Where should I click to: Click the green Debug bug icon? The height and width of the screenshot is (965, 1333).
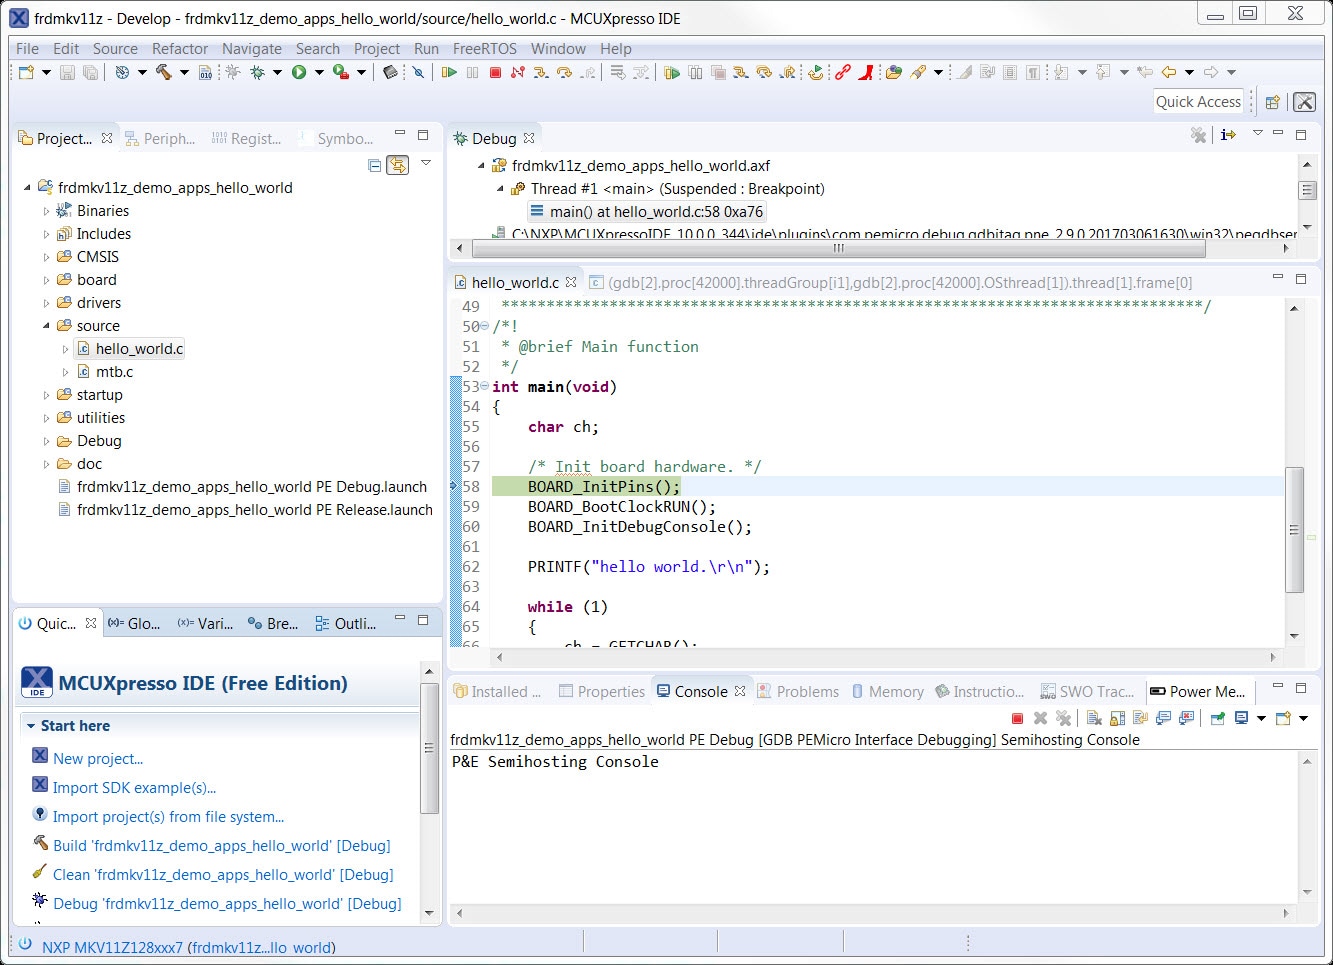257,72
